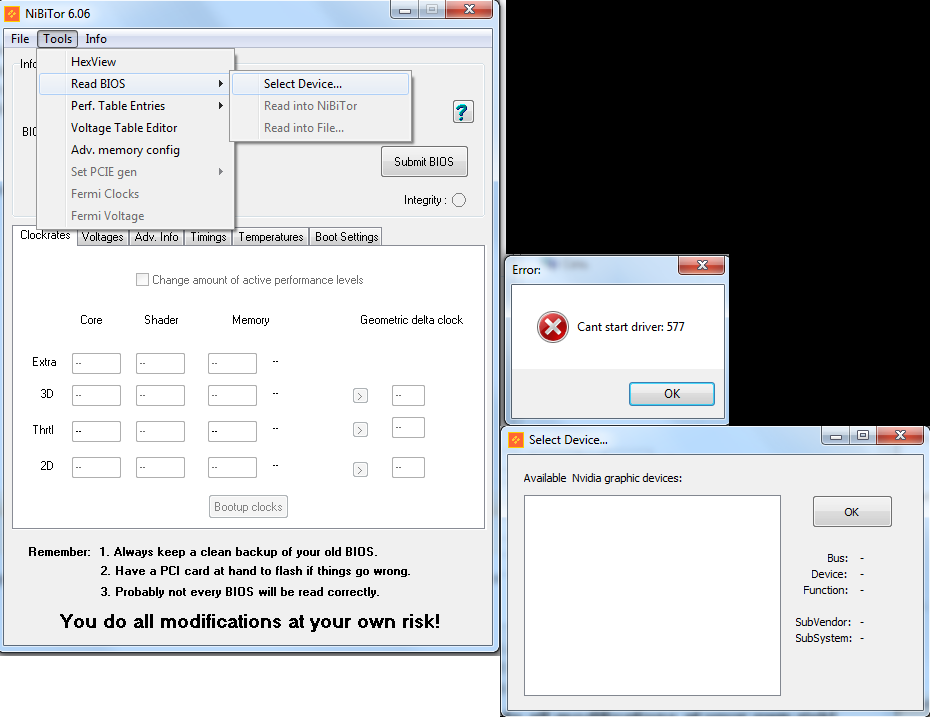Click the 3D Shader clock field
Image resolution: width=930 pixels, height=717 pixels.
click(x=160, y=396)
